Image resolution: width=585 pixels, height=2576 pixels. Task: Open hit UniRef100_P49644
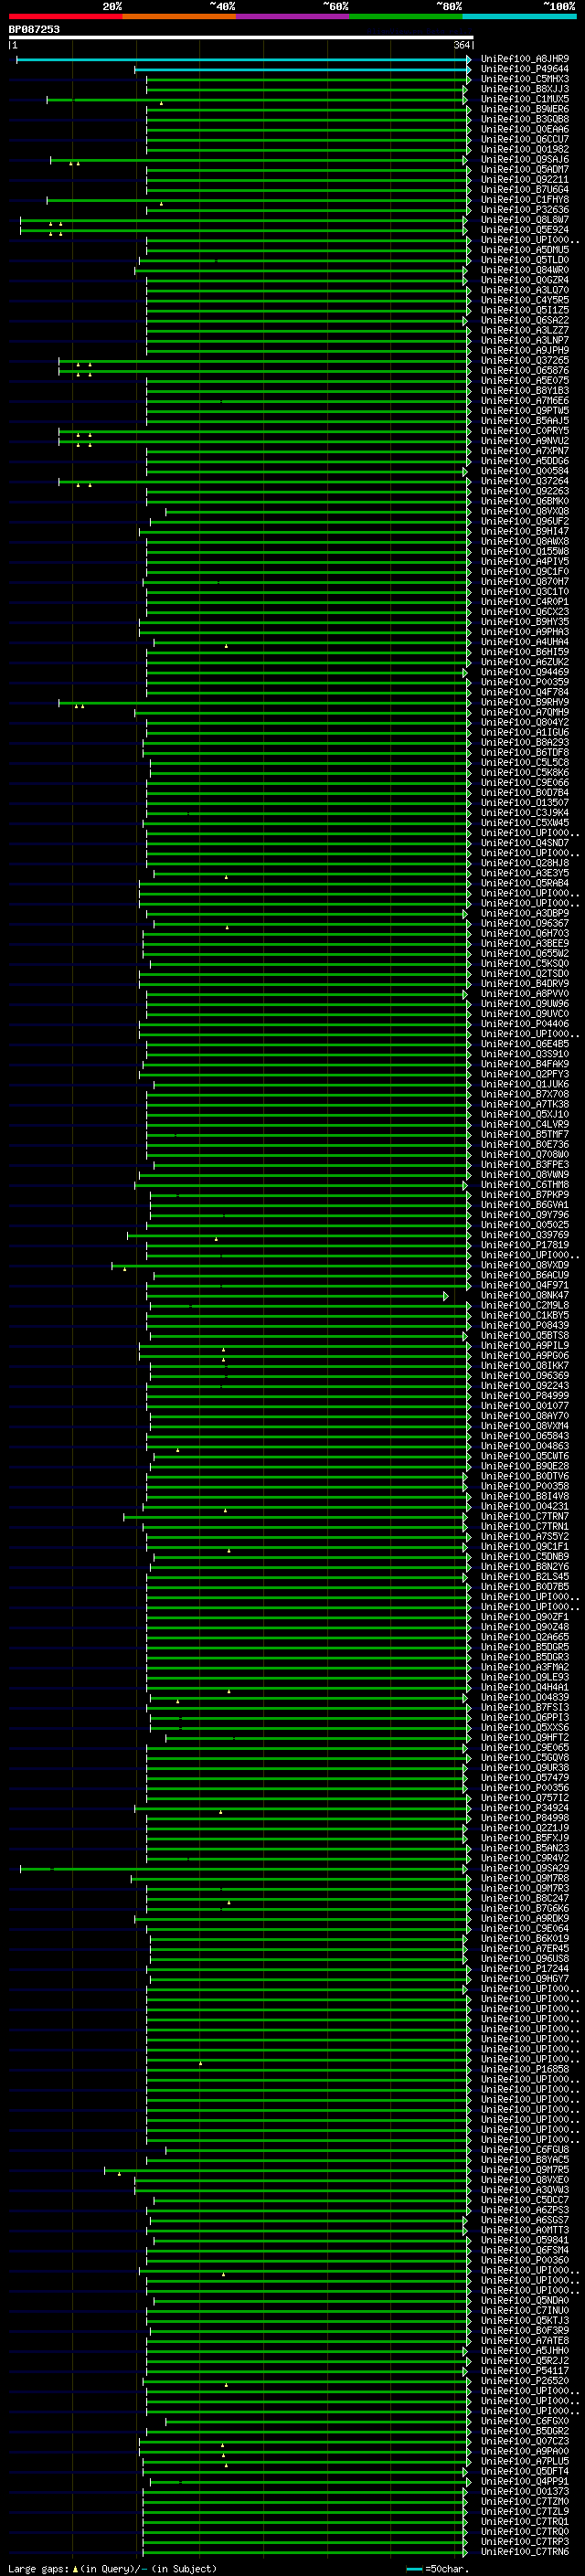coord(525,69)
